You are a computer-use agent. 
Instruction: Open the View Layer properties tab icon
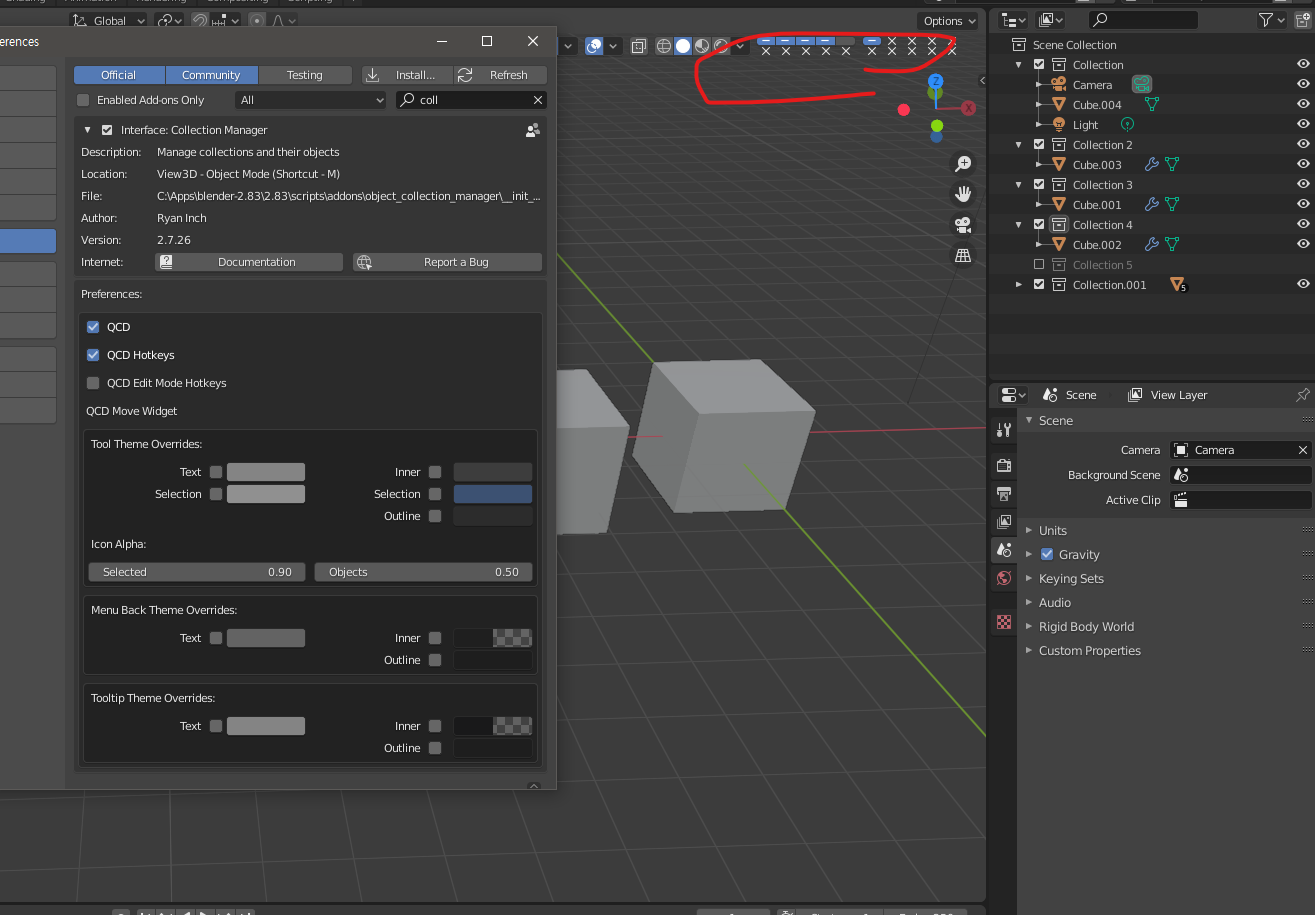(x=1004, y=521)
